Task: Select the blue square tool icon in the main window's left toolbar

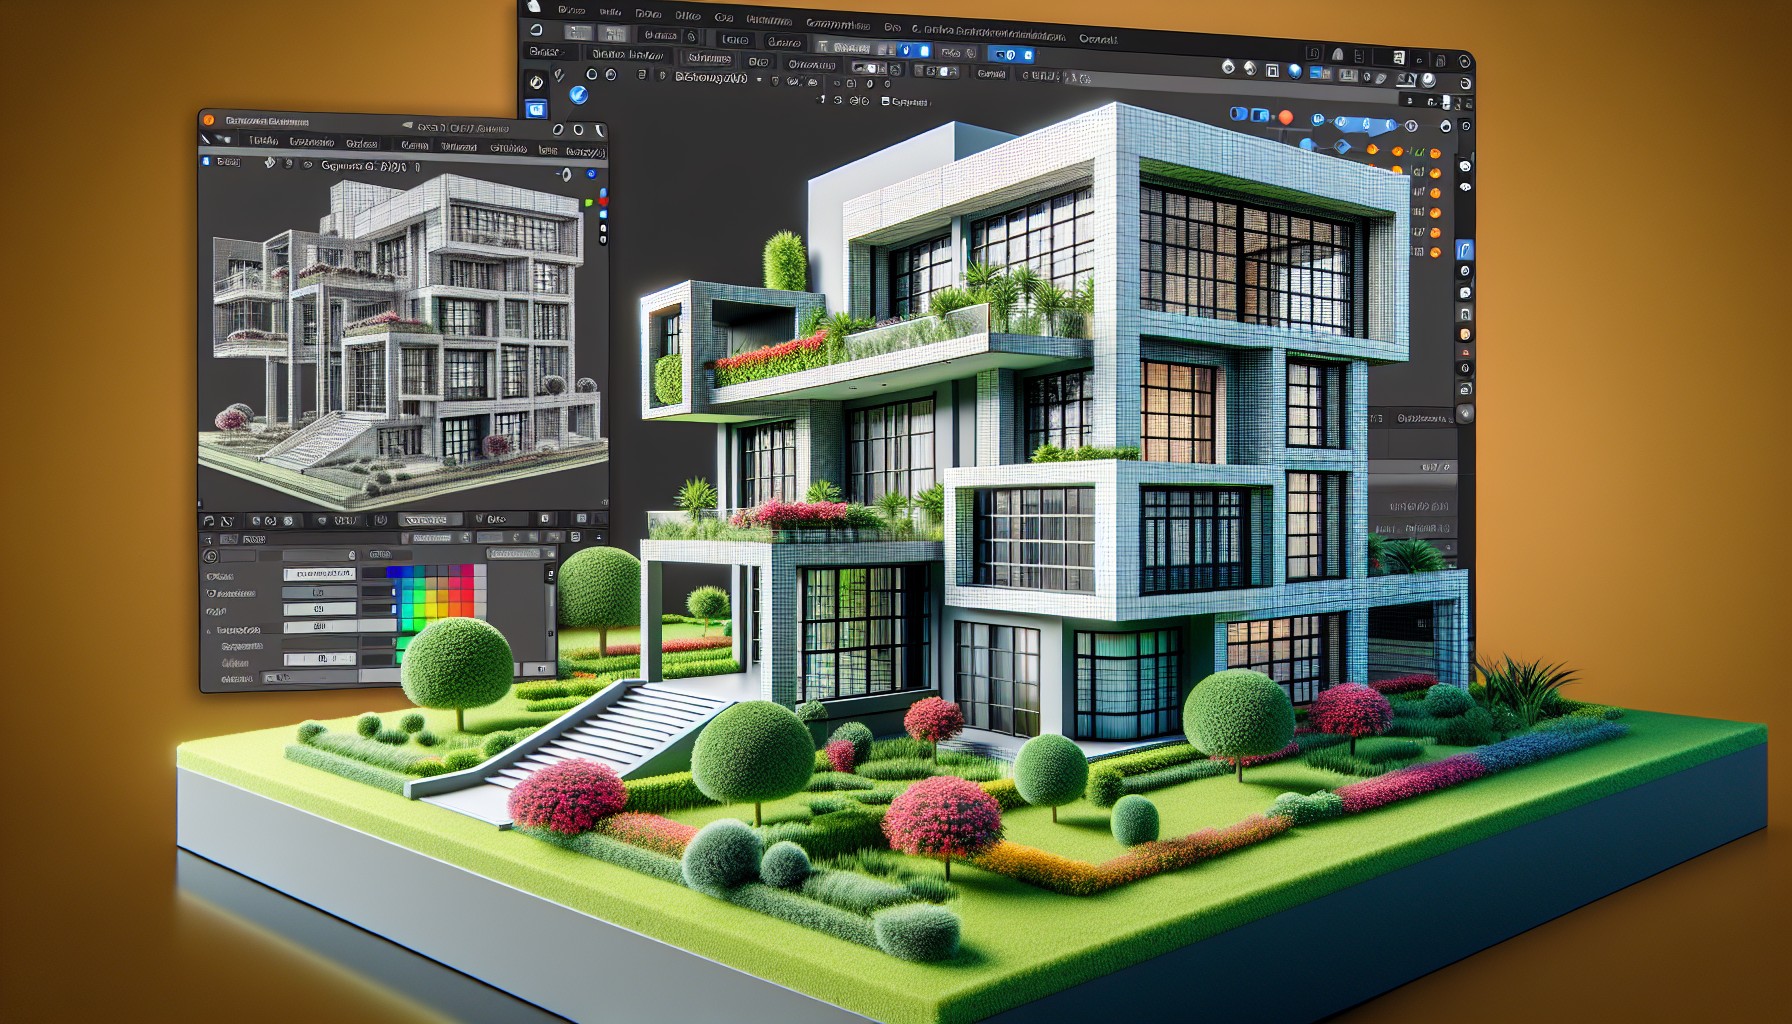Action: click(x=536, y=109)
